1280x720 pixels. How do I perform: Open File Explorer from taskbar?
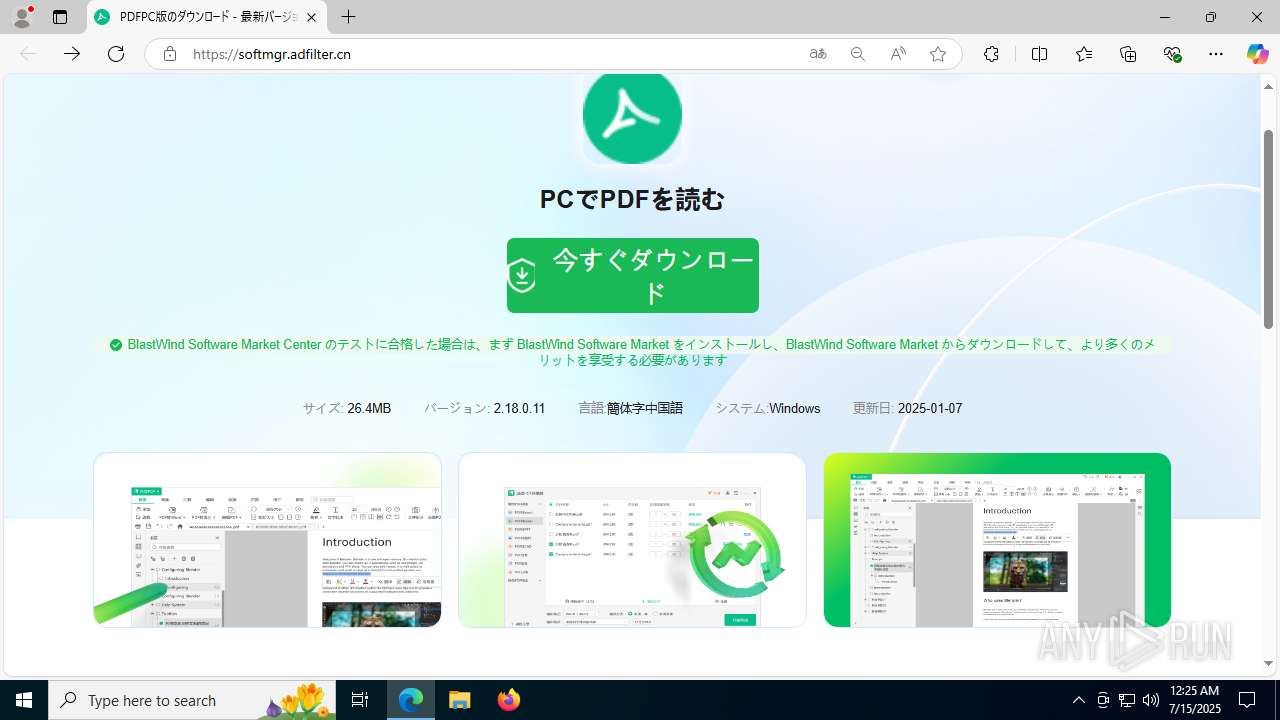[459, 700]
